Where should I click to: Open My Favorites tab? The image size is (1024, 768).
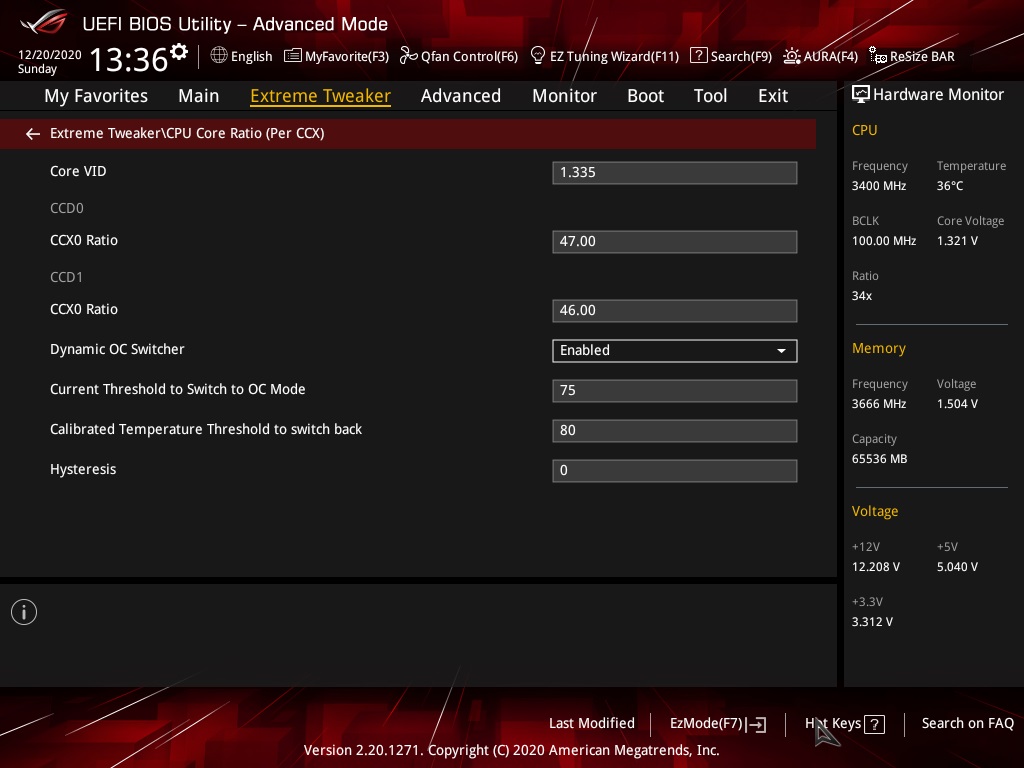pyautogui.click(x=96, y=96)
